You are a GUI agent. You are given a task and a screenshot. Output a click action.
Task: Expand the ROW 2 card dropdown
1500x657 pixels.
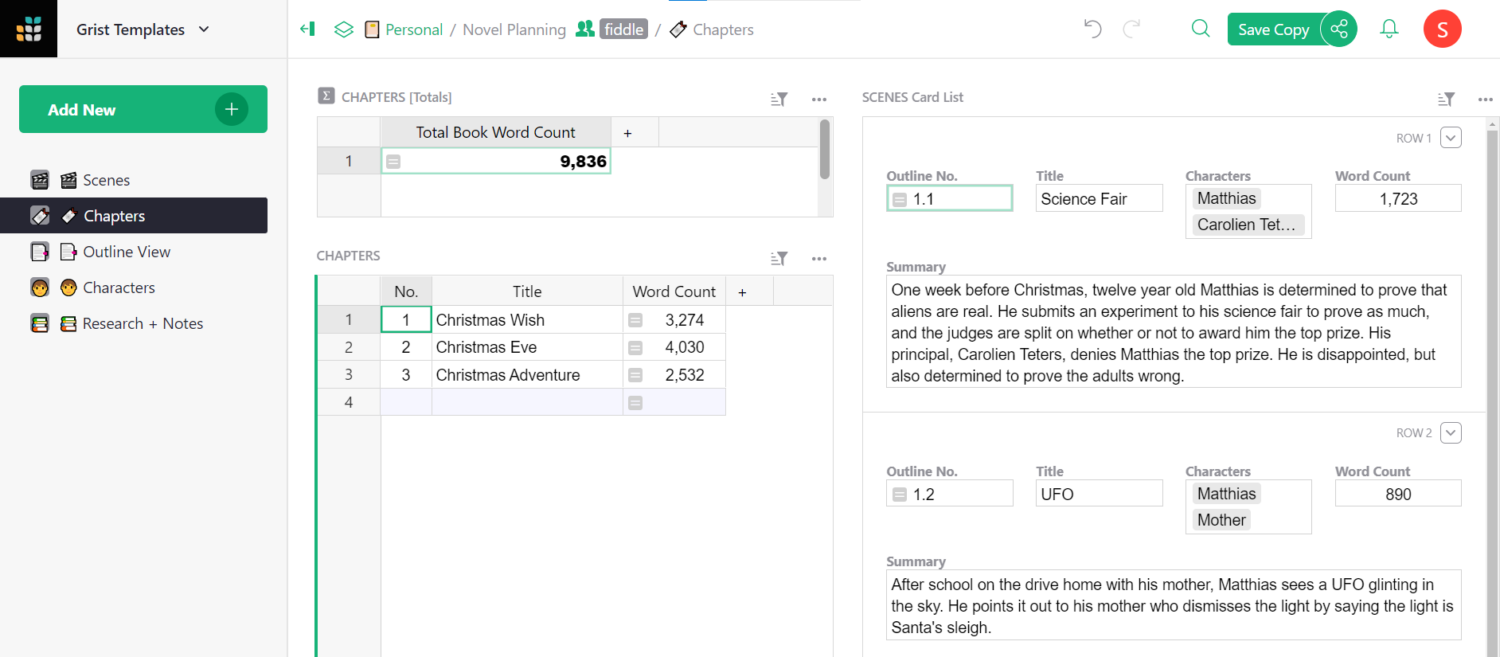(x=1451, y=433)
